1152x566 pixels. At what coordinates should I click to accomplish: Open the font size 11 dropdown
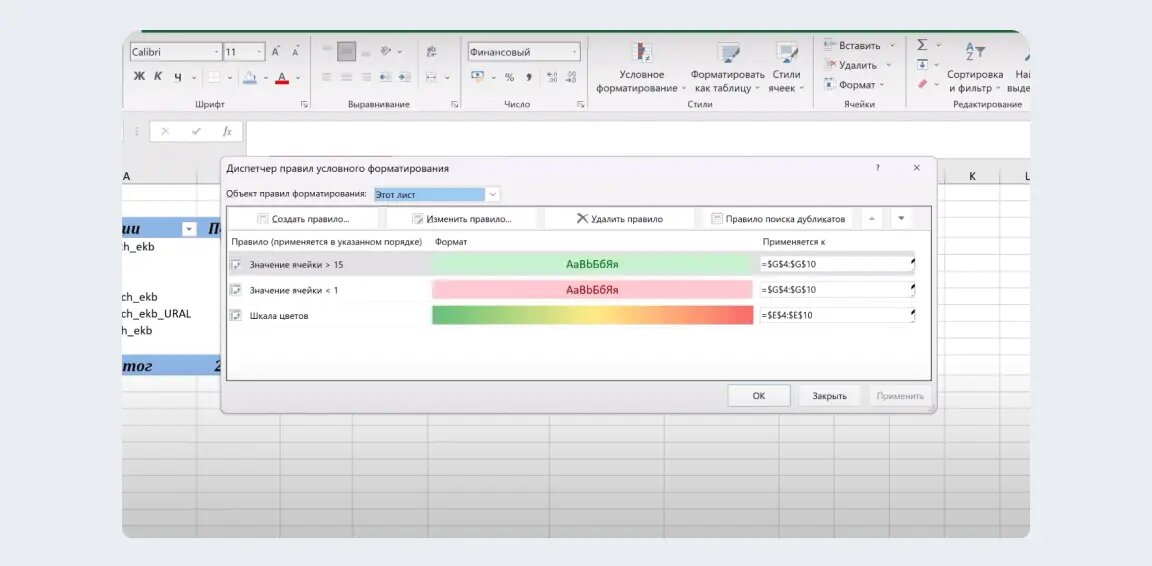click(x=260, y=52)
